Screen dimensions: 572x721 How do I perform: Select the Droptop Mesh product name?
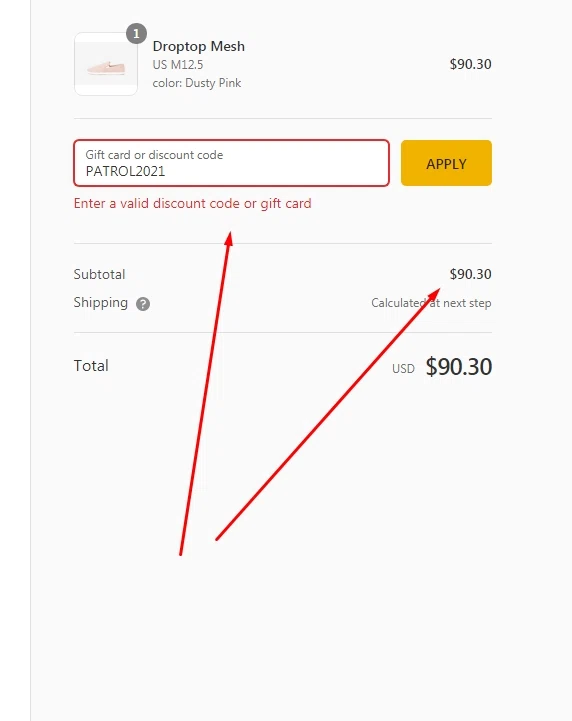coord(199,46)
